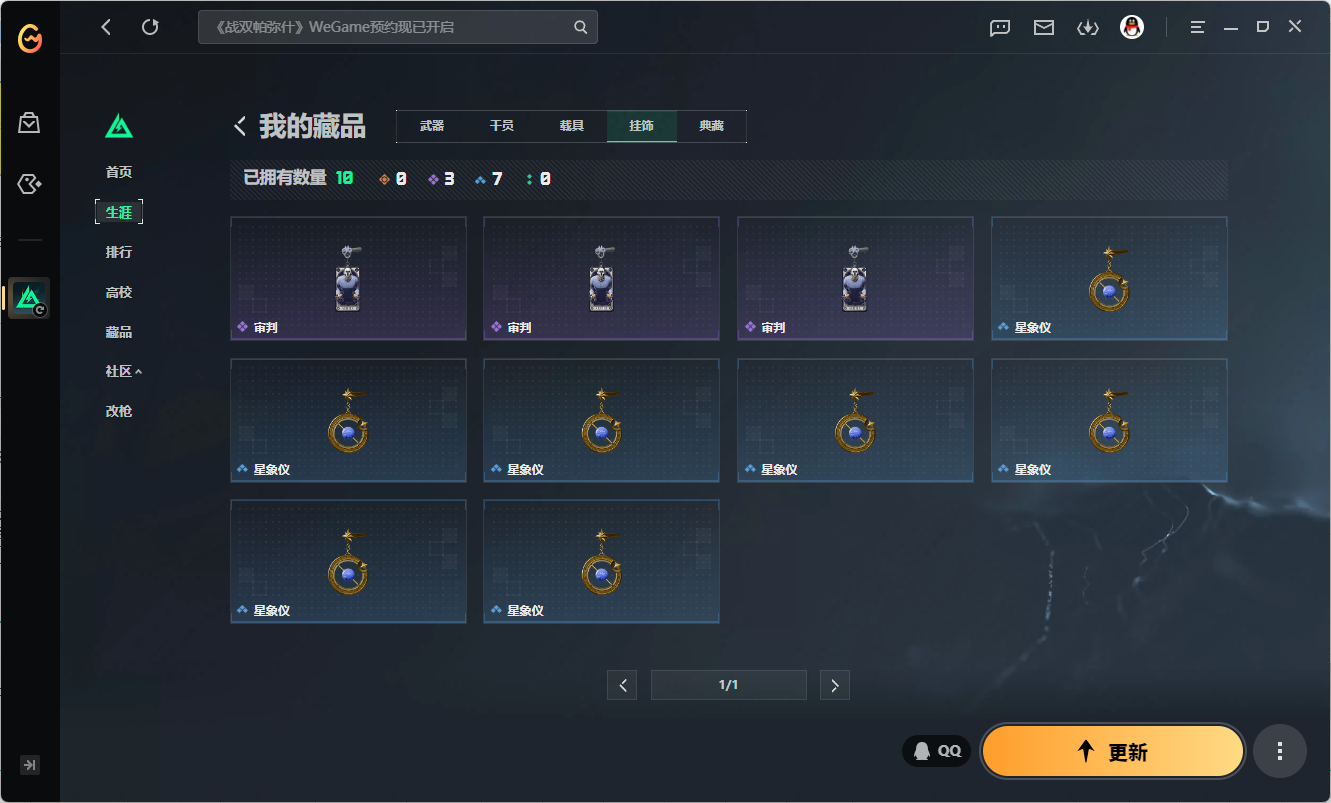Viewport: 1331px width, 803px height.
Task: Click the orange rarity icon in count bar
Action: (x=384, y=180)
